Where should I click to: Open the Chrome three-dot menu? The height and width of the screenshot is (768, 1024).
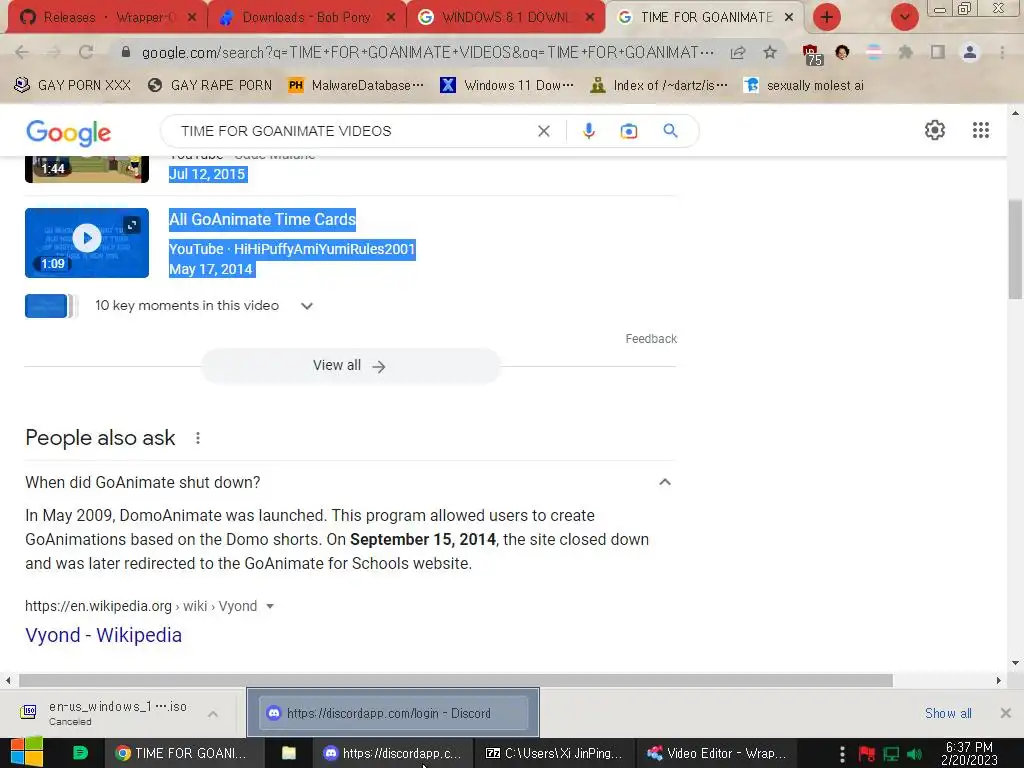(1002, 52)
